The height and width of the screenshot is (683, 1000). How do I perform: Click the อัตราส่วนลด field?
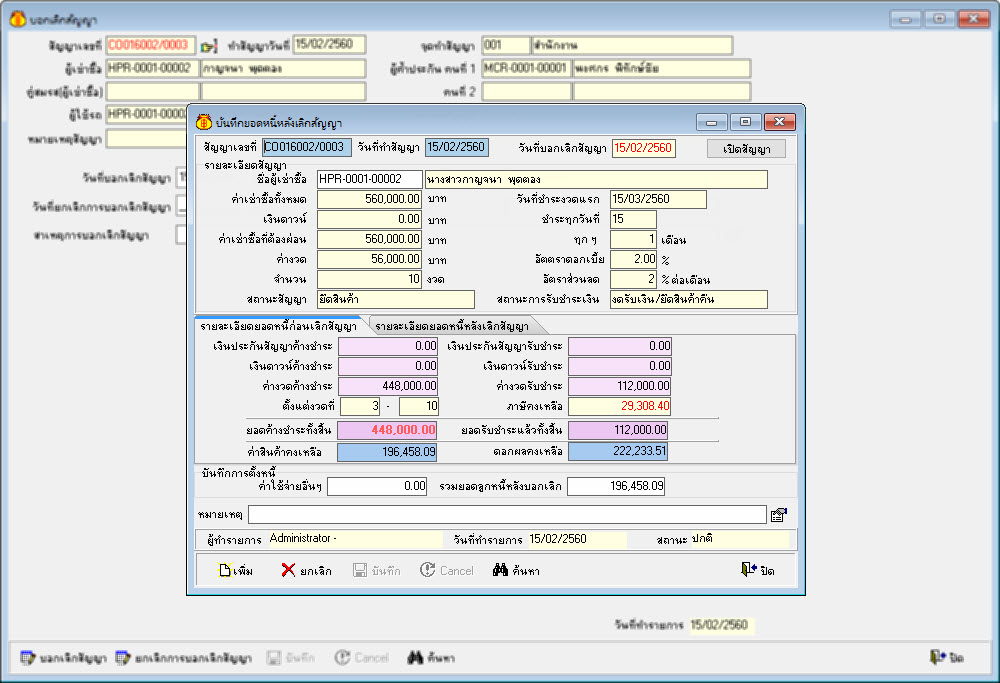coord(633,279)
